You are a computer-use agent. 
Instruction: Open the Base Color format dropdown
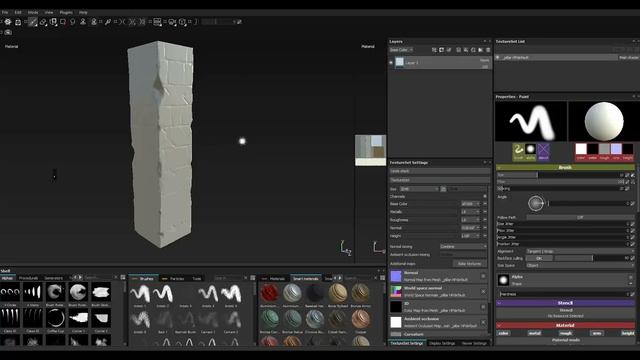(470, 204)
